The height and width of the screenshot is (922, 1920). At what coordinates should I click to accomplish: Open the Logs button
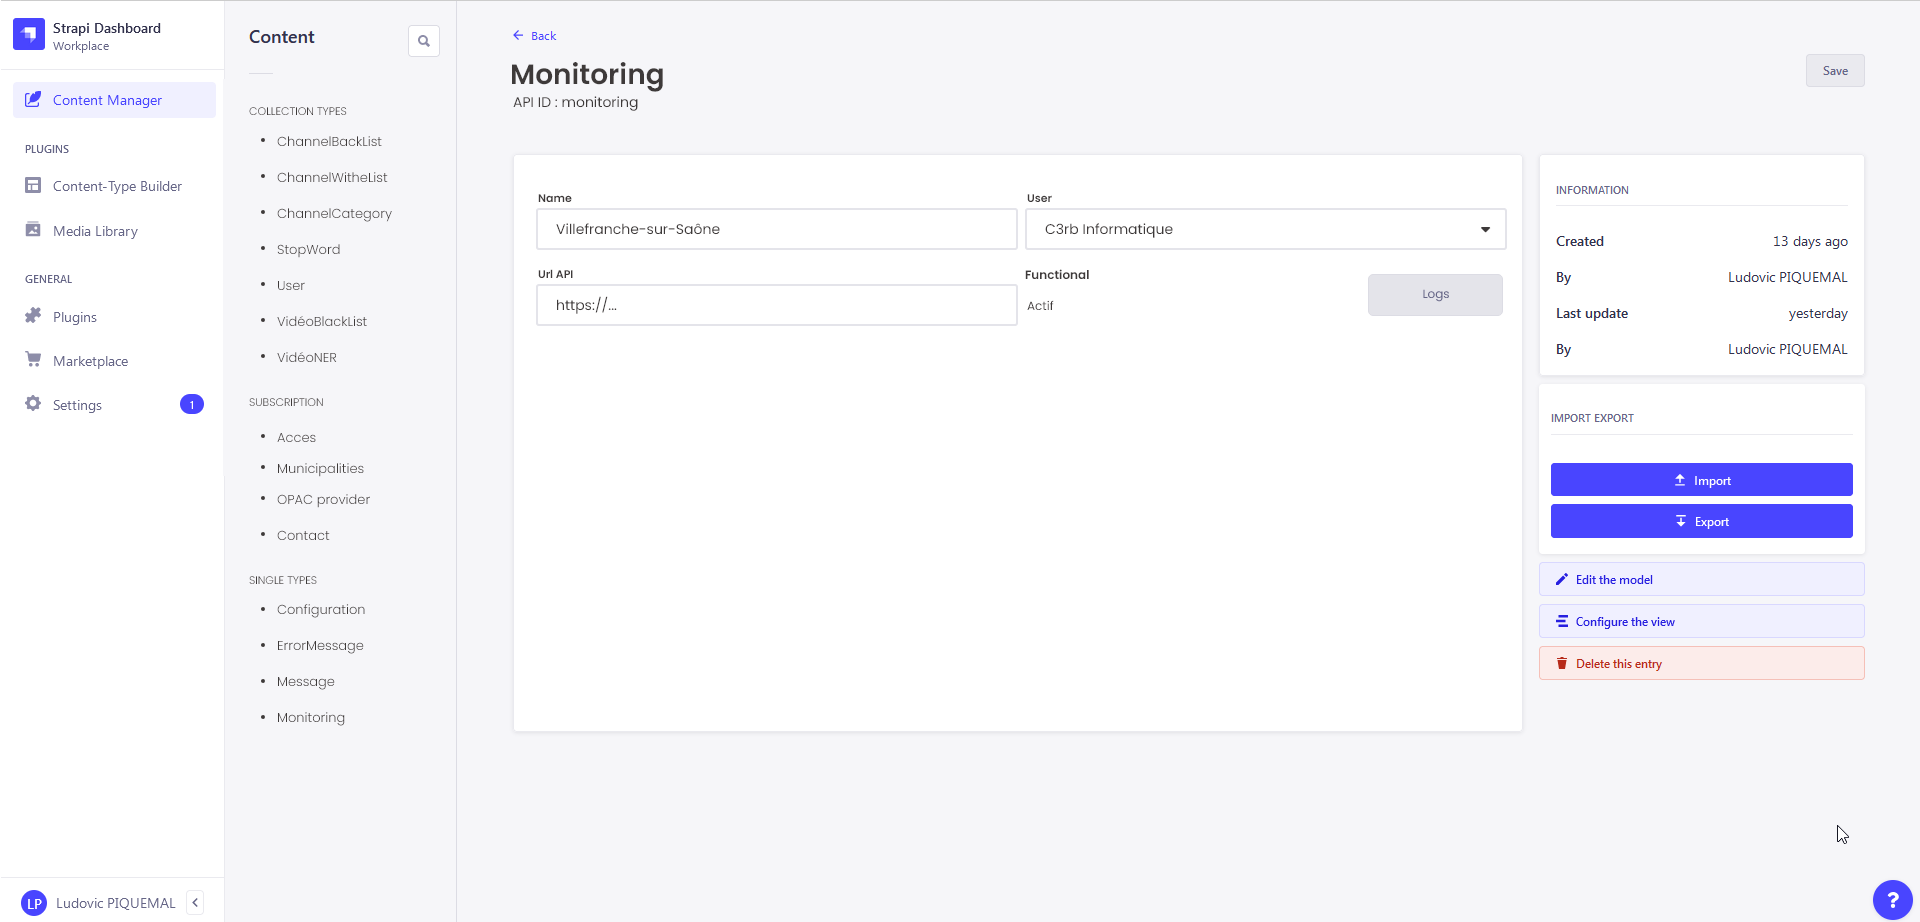(x=1435, y=294)
